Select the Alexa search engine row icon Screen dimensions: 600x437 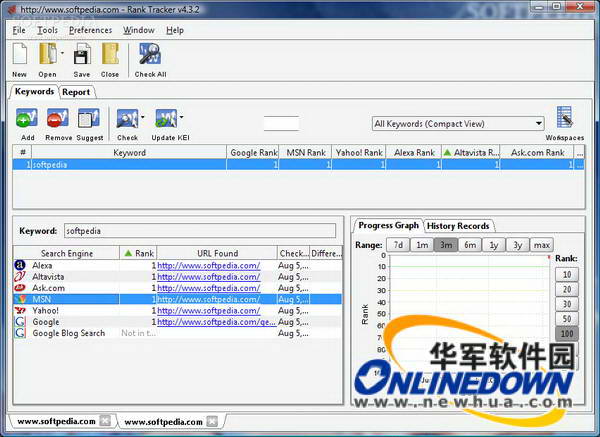(20, 265)
